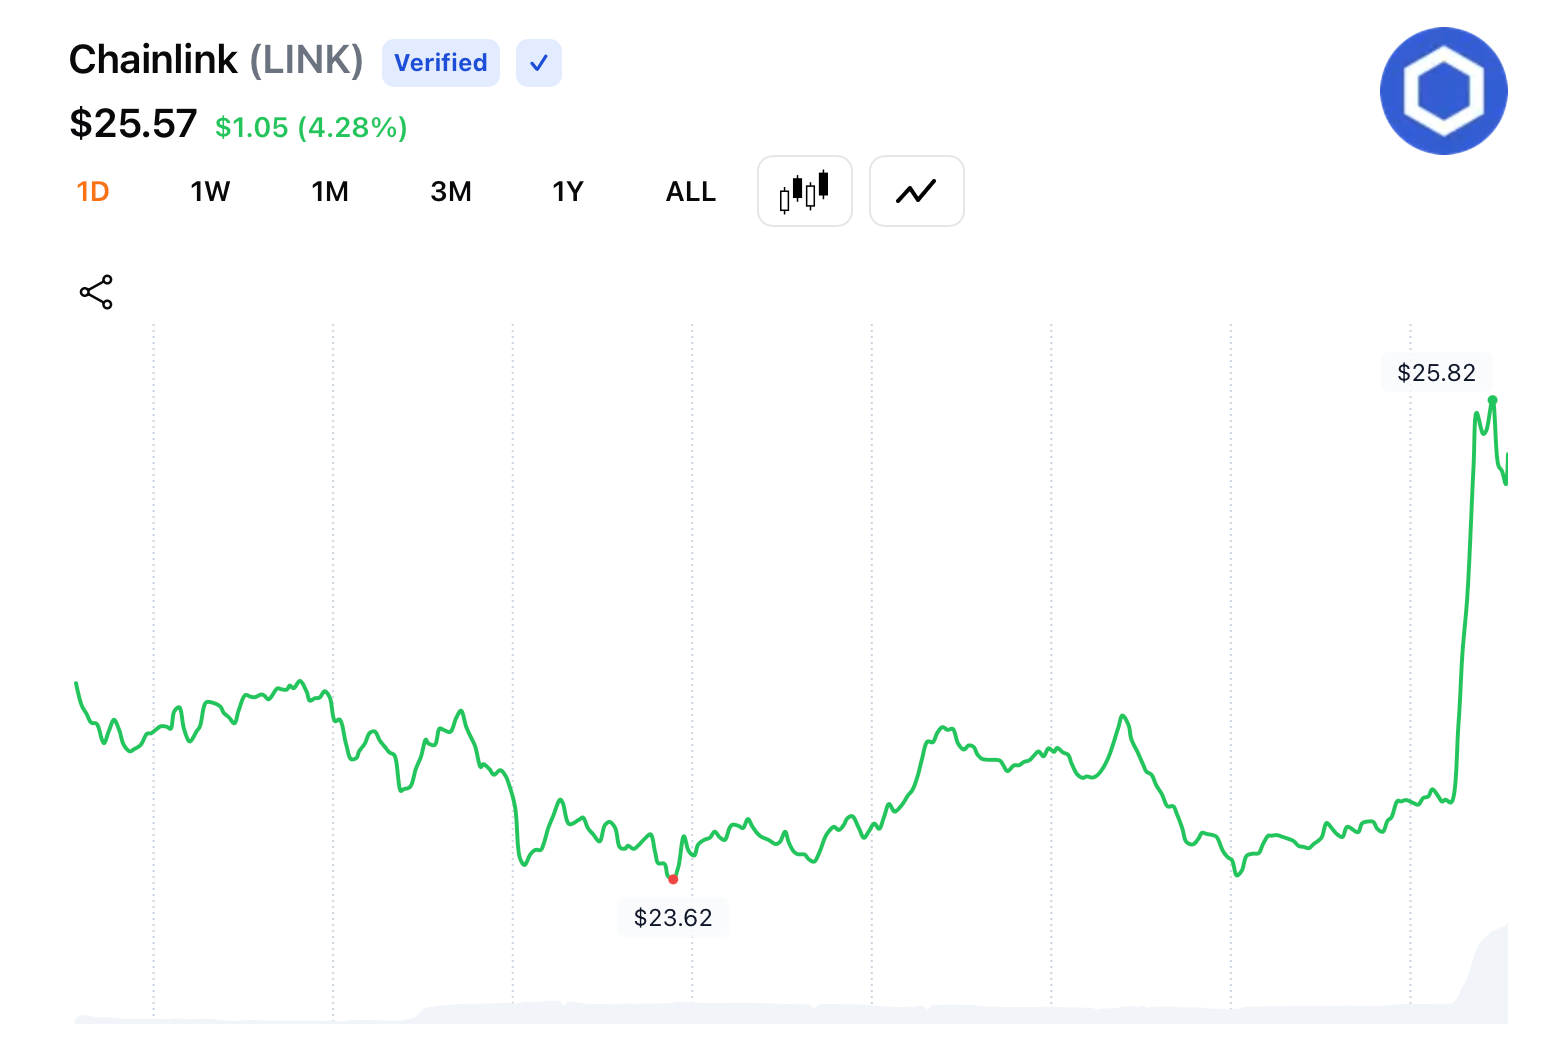The image size is (1568, 1054).
Task: Click the (LINK) ticker symbol
Action: click(306, 60)
